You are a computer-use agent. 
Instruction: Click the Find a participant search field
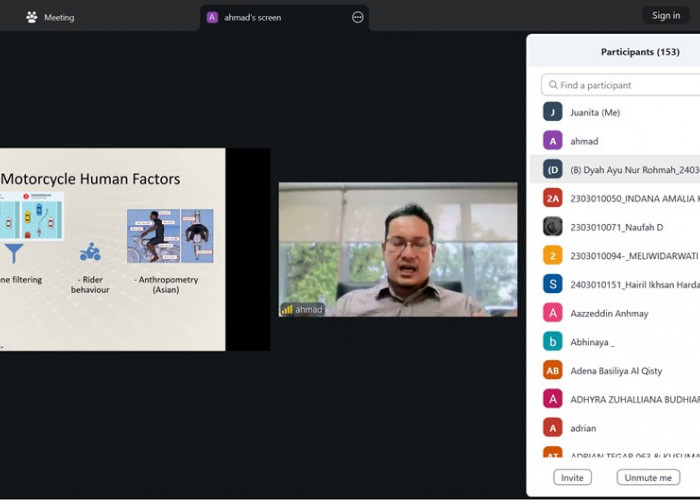click(x=625, y=85)
